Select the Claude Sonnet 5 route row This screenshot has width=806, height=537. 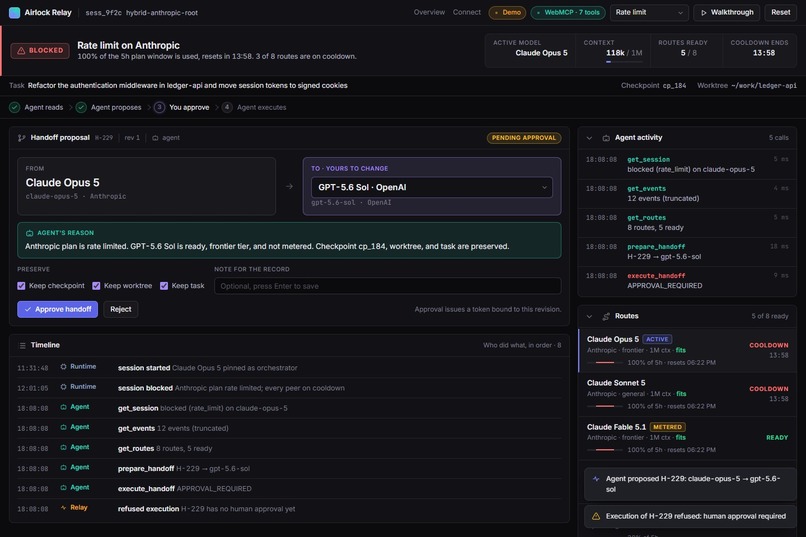tap(687, 394)
